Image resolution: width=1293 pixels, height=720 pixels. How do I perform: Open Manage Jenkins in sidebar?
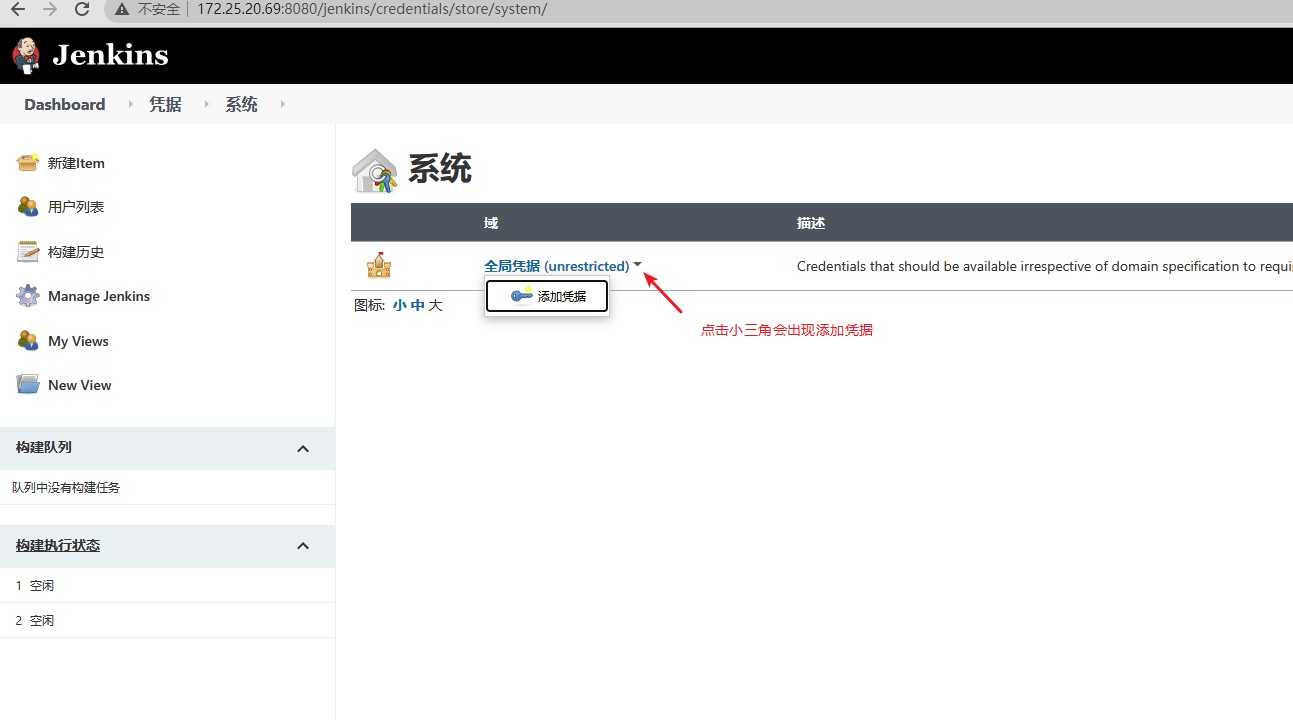tap(99, 296)
